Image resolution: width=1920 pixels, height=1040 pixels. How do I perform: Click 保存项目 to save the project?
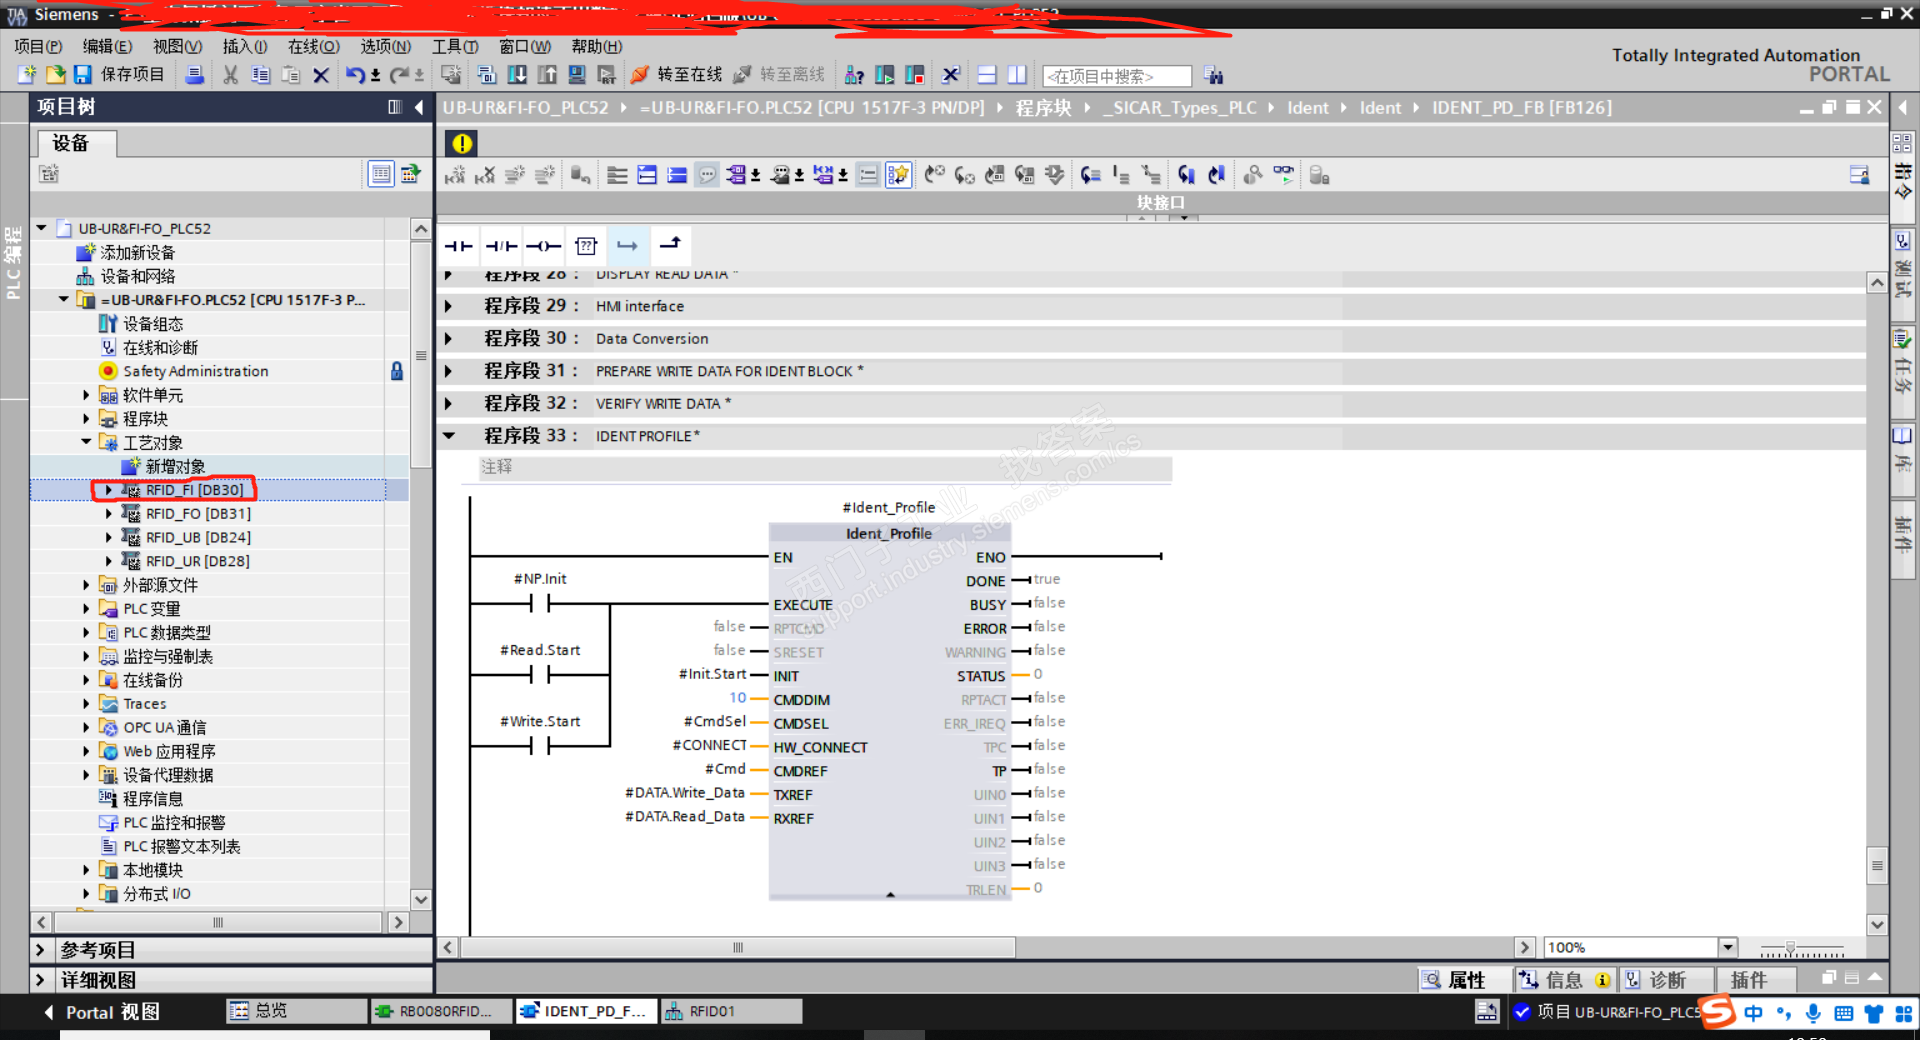(120, 75)
